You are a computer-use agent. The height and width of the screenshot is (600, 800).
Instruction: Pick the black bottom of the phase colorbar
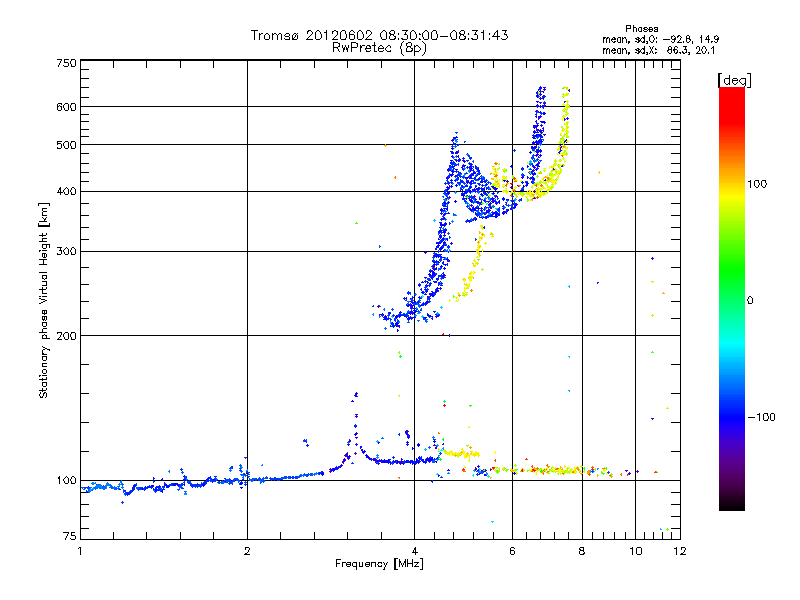pos(732,505)
